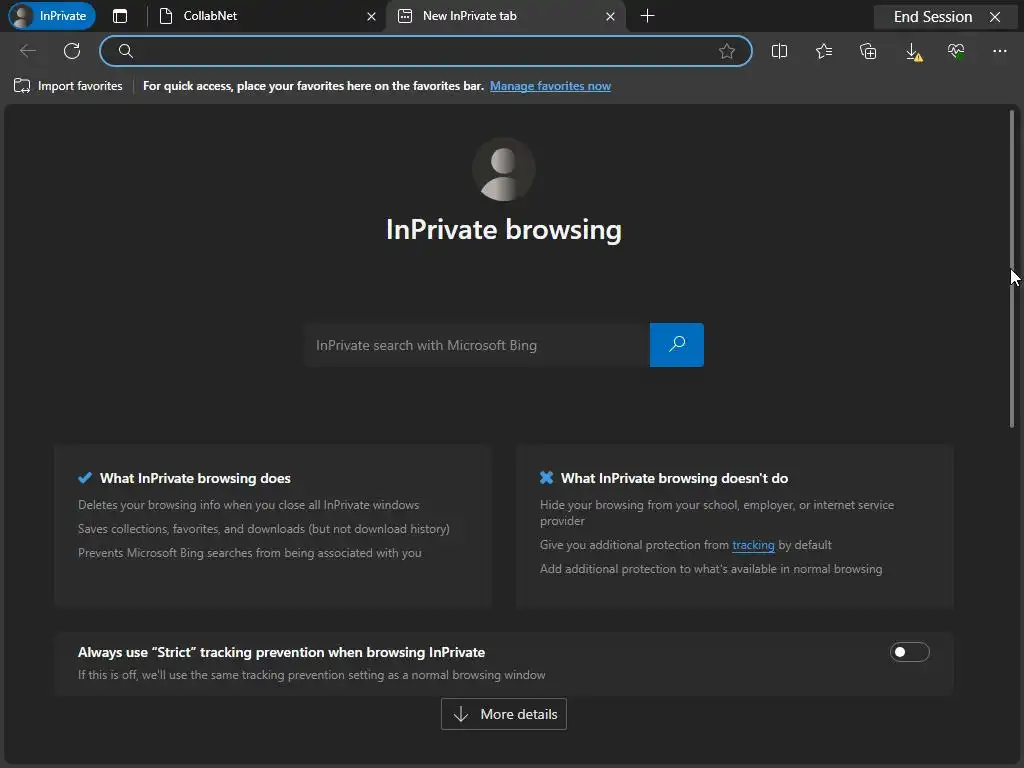Toggle Strict tracking prevention switch

[x=909, y=652]
